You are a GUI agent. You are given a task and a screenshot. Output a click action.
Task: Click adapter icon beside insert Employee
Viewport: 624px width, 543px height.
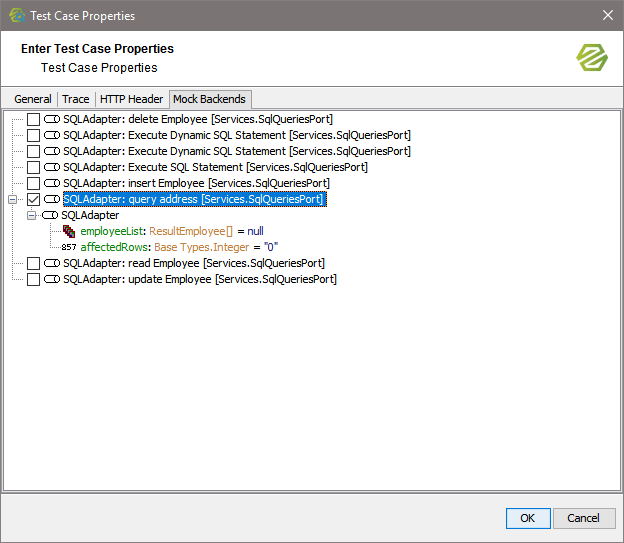52,183
